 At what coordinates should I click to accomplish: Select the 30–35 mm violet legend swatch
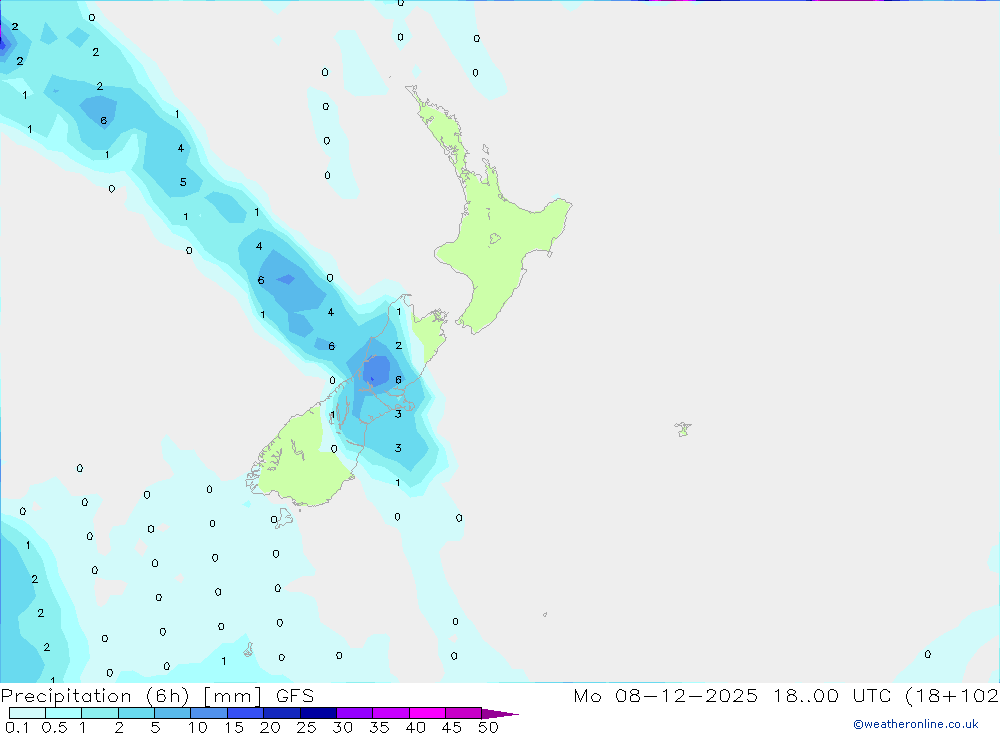355,713
